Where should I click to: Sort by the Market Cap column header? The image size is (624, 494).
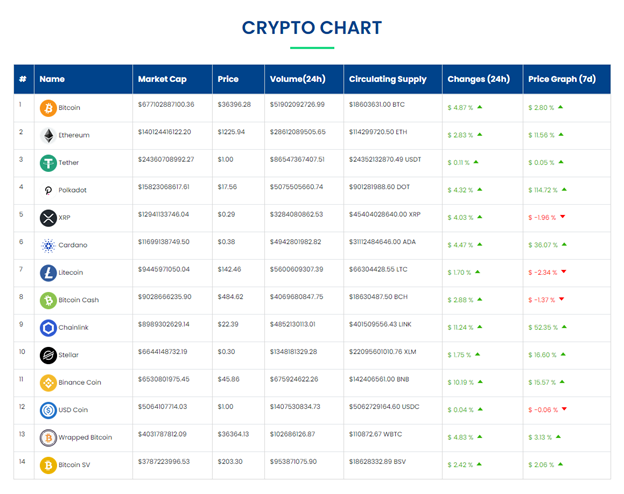[172, 79]
